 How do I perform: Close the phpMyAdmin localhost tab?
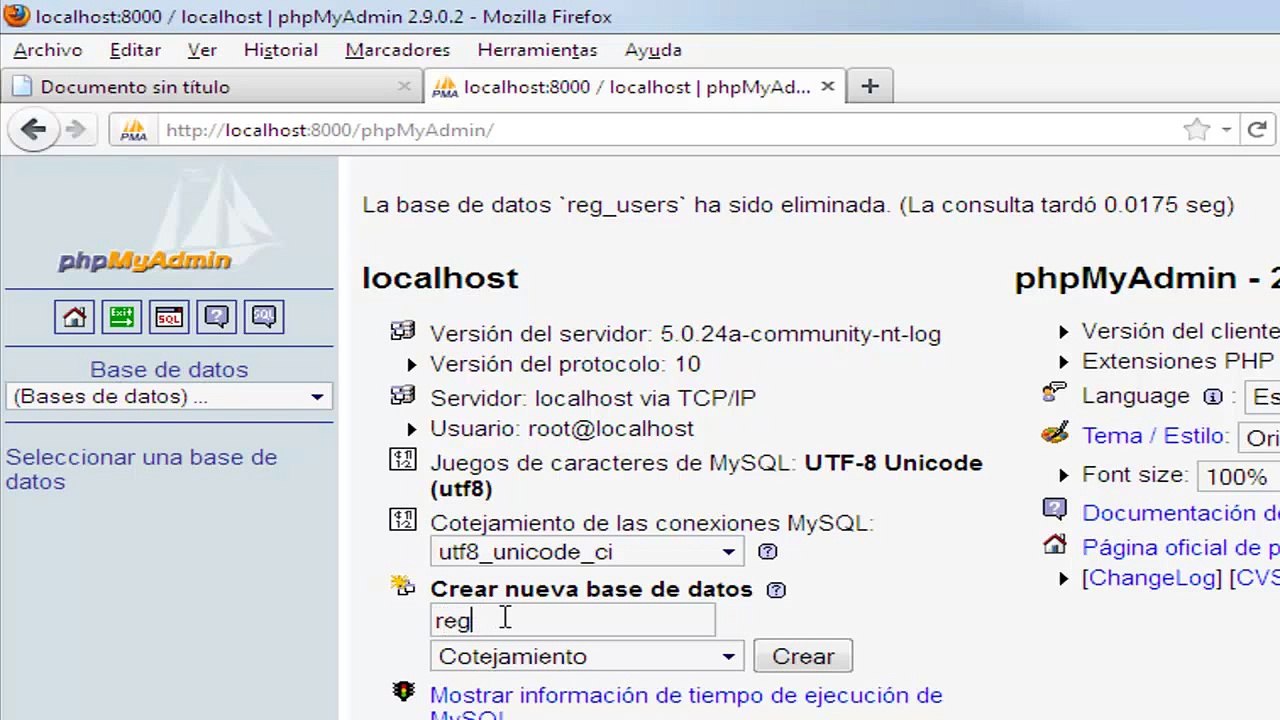click(x=827, y=87)
